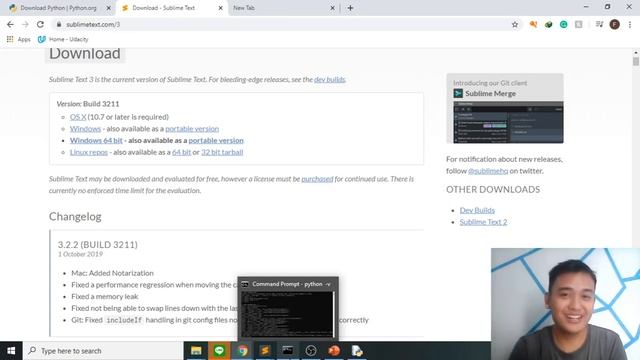This screenshot has width=640, height=360.
Task: Go back using the browser back arrow
Action: pos(10,24)
